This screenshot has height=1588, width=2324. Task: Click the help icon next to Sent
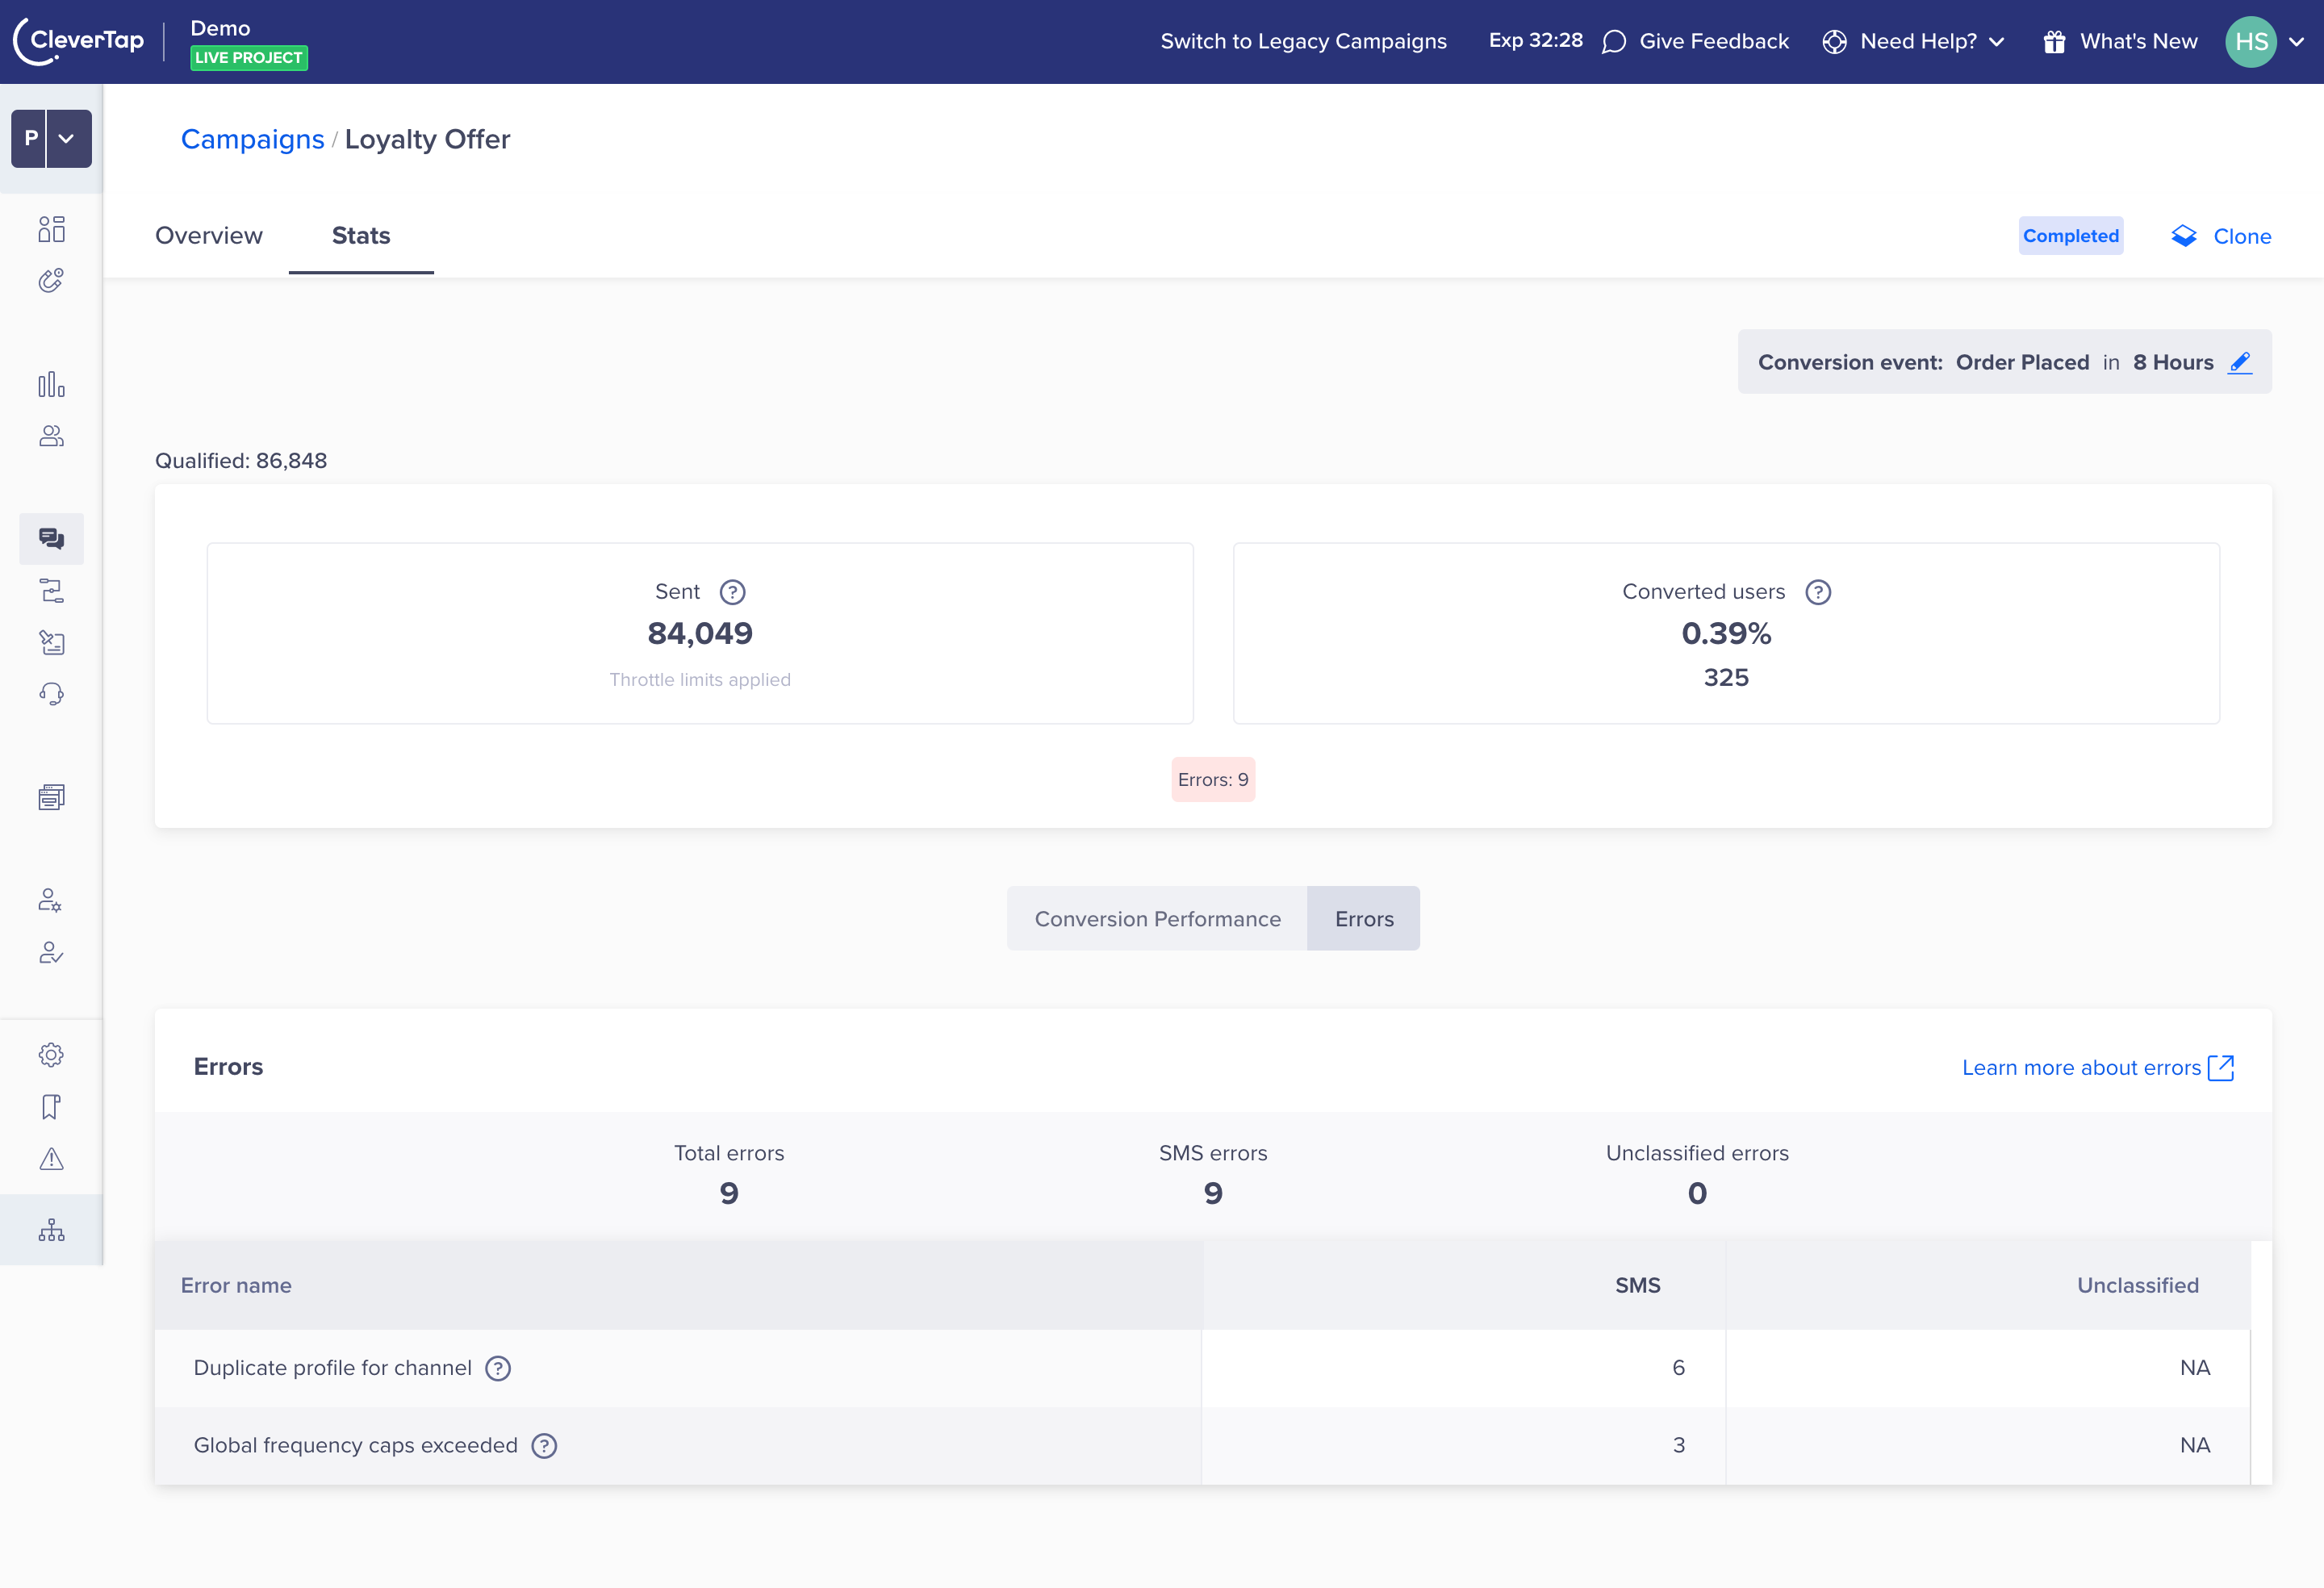(732, 592)
